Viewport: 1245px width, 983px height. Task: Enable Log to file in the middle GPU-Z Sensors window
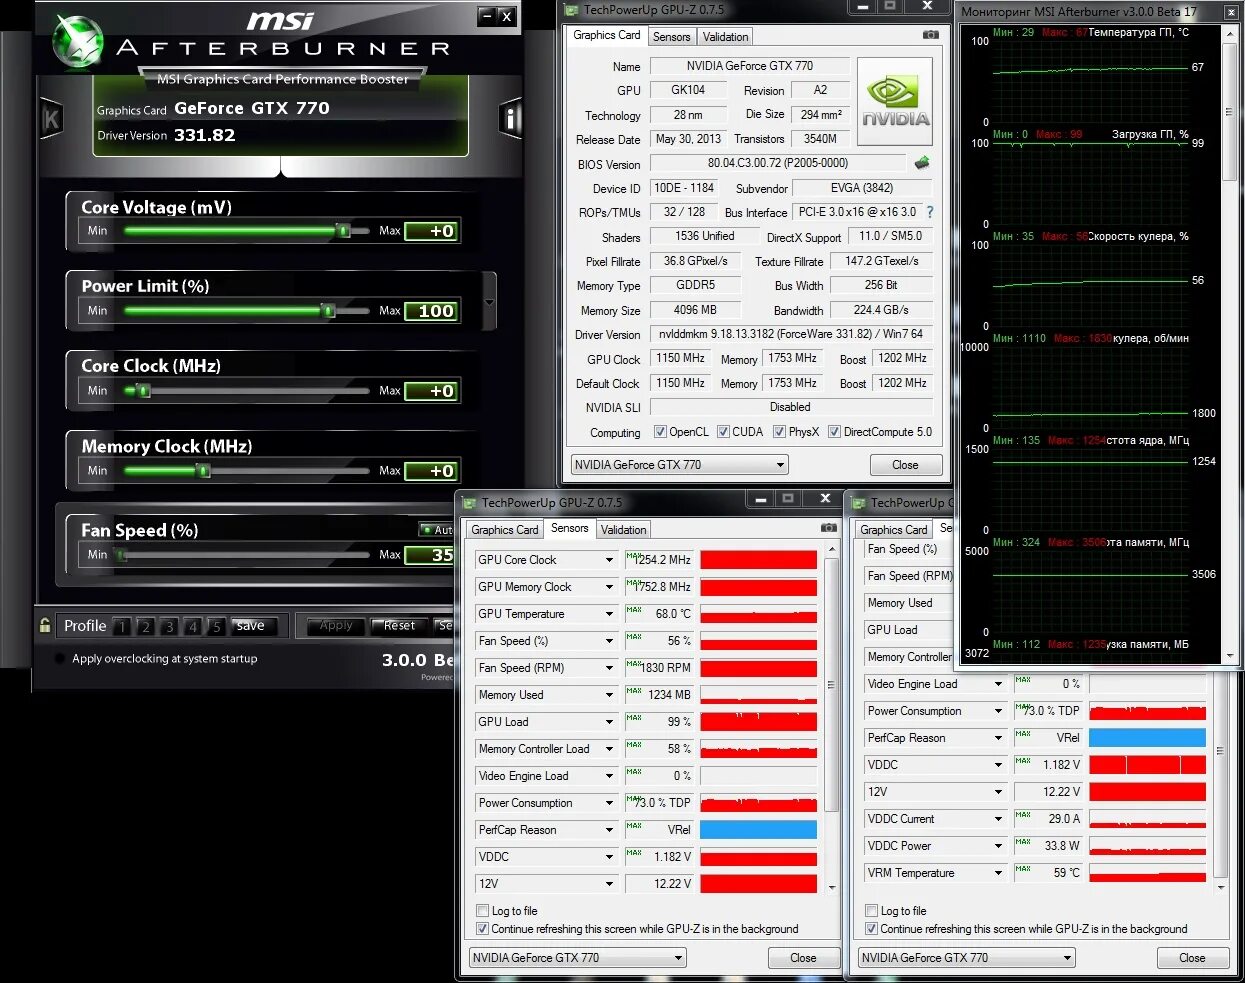point(483,911)
